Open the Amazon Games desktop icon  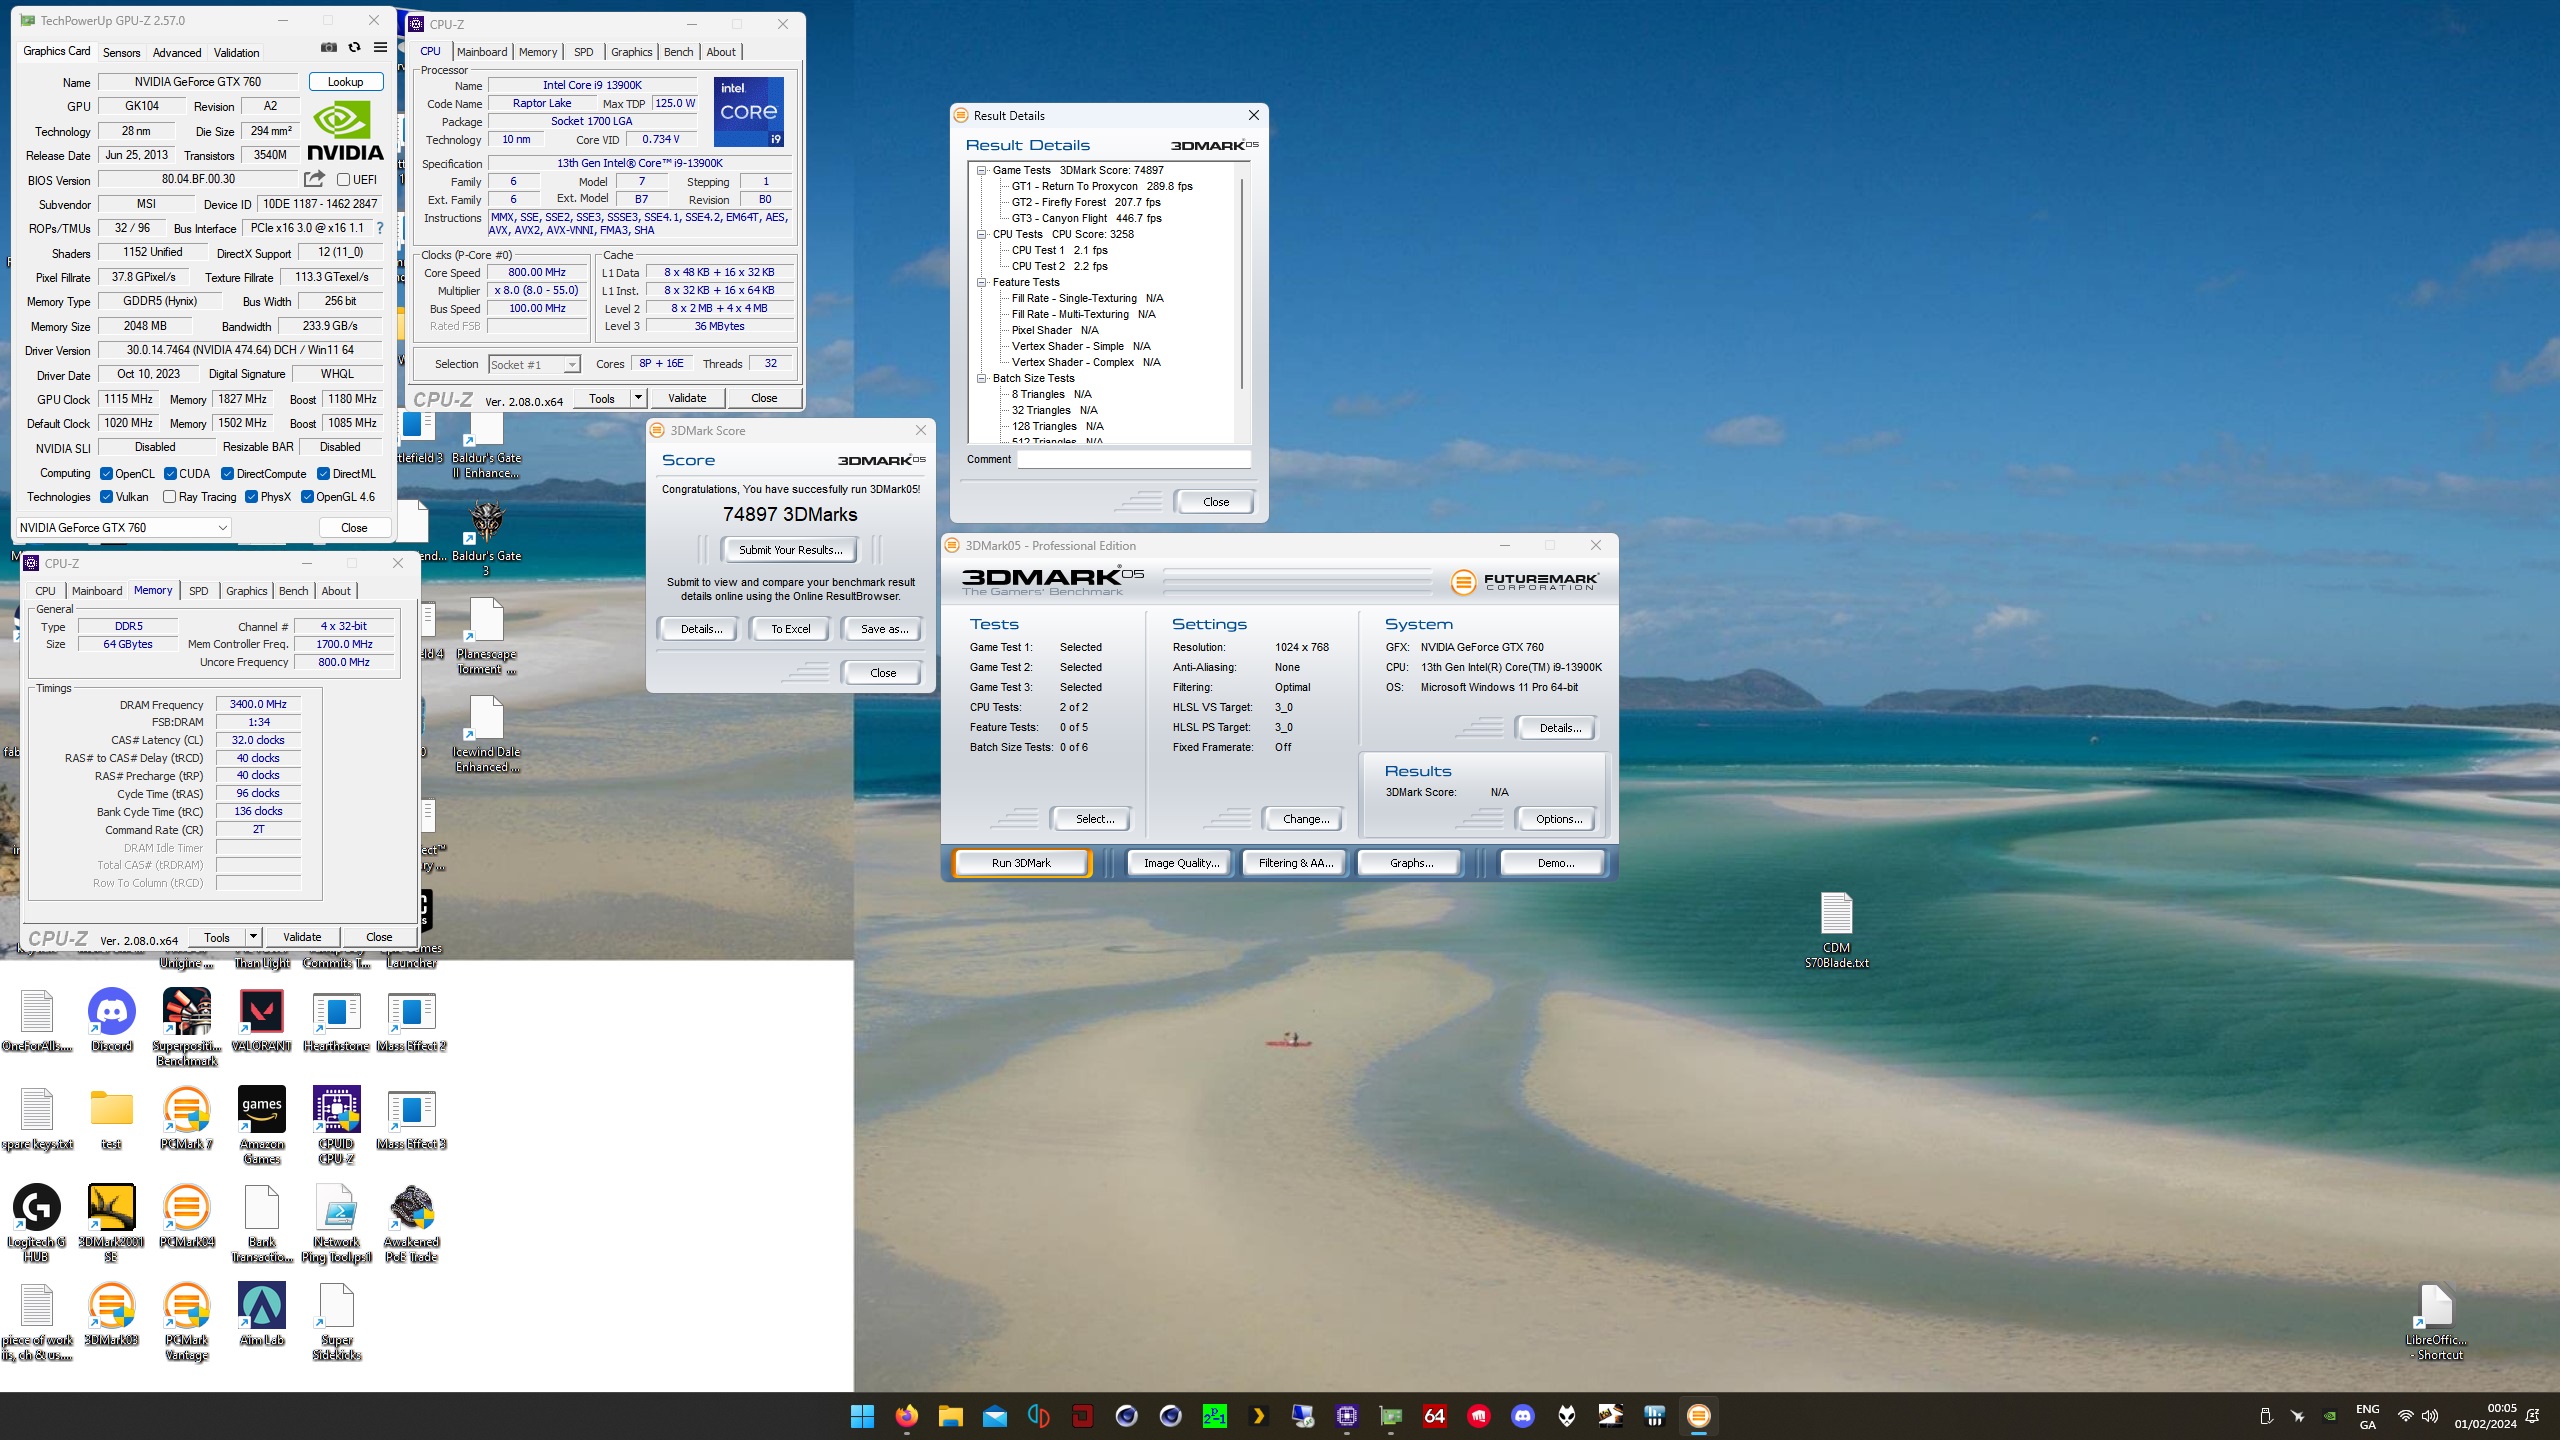pos(262,1125)
